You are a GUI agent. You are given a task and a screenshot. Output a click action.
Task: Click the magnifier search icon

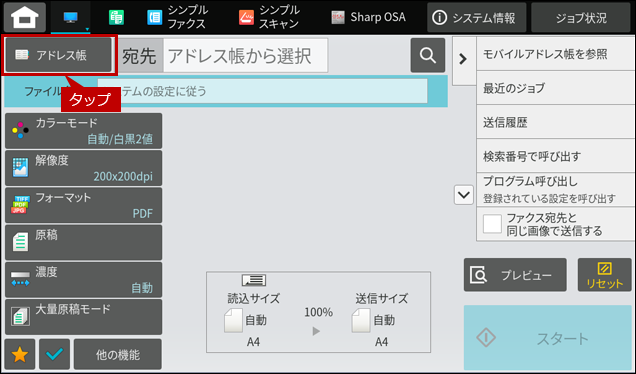[428, 55]
